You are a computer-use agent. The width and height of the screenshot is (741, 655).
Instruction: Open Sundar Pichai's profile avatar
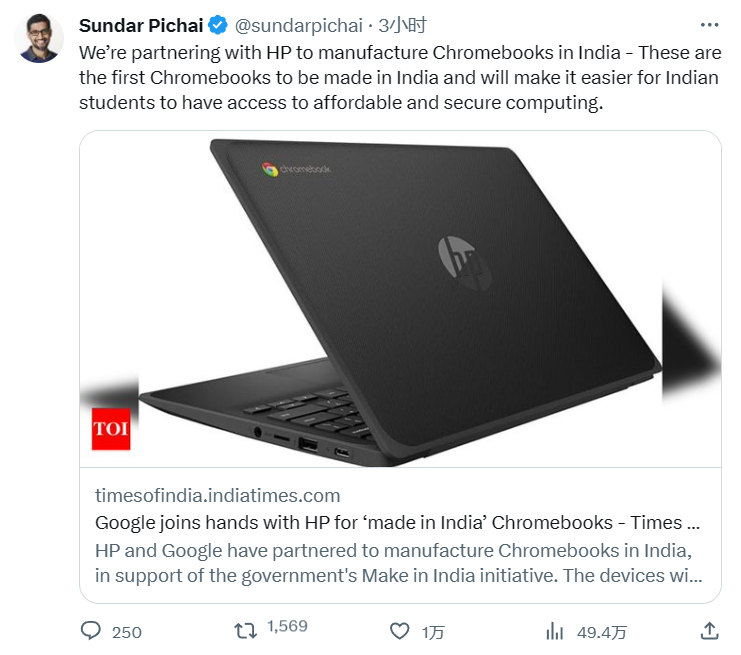point(39,39)
